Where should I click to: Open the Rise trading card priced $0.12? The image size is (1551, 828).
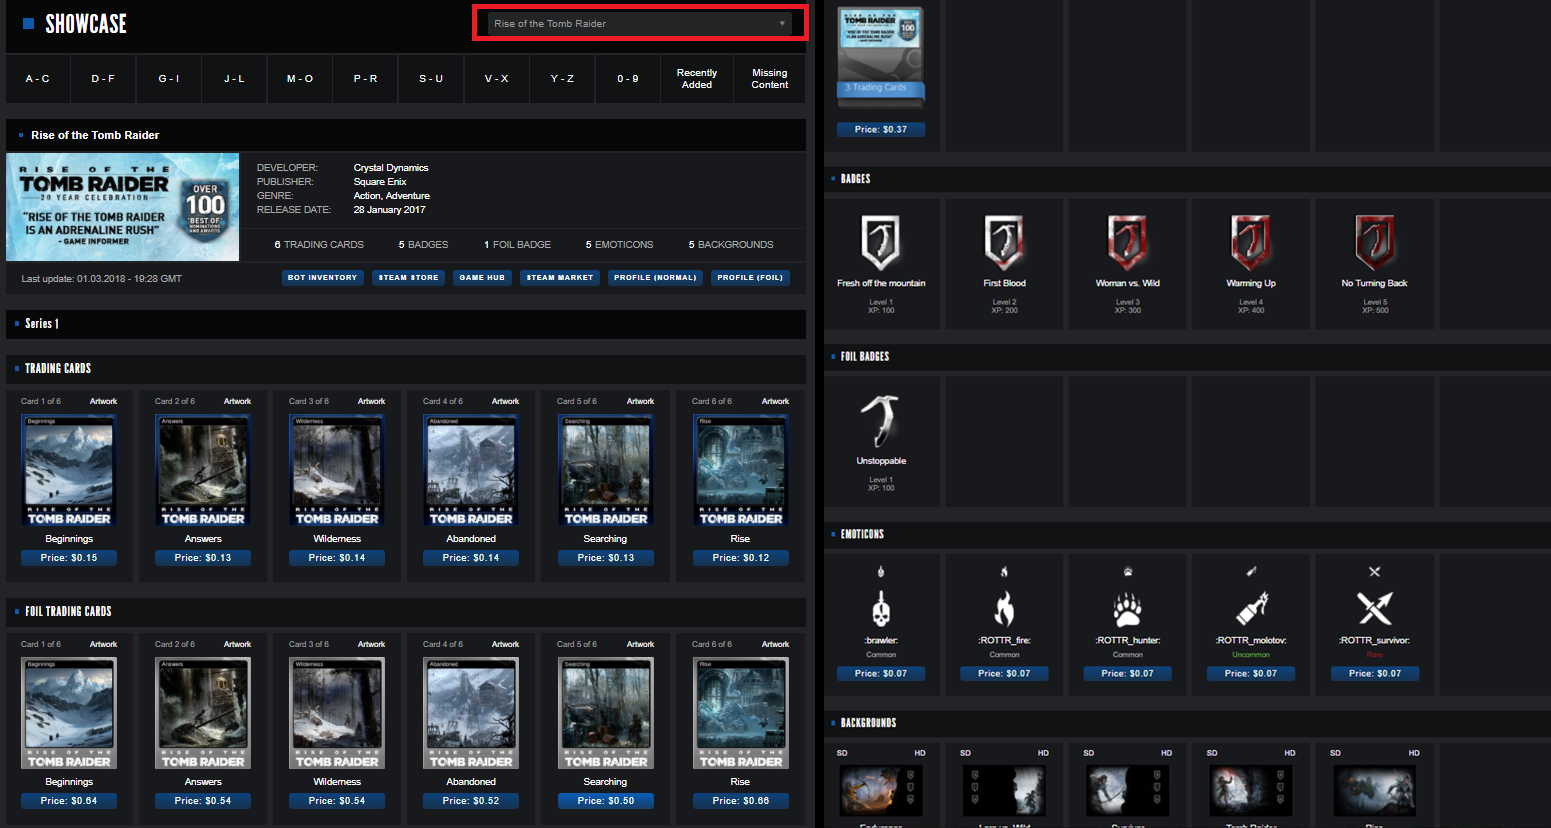coord(740,470)
